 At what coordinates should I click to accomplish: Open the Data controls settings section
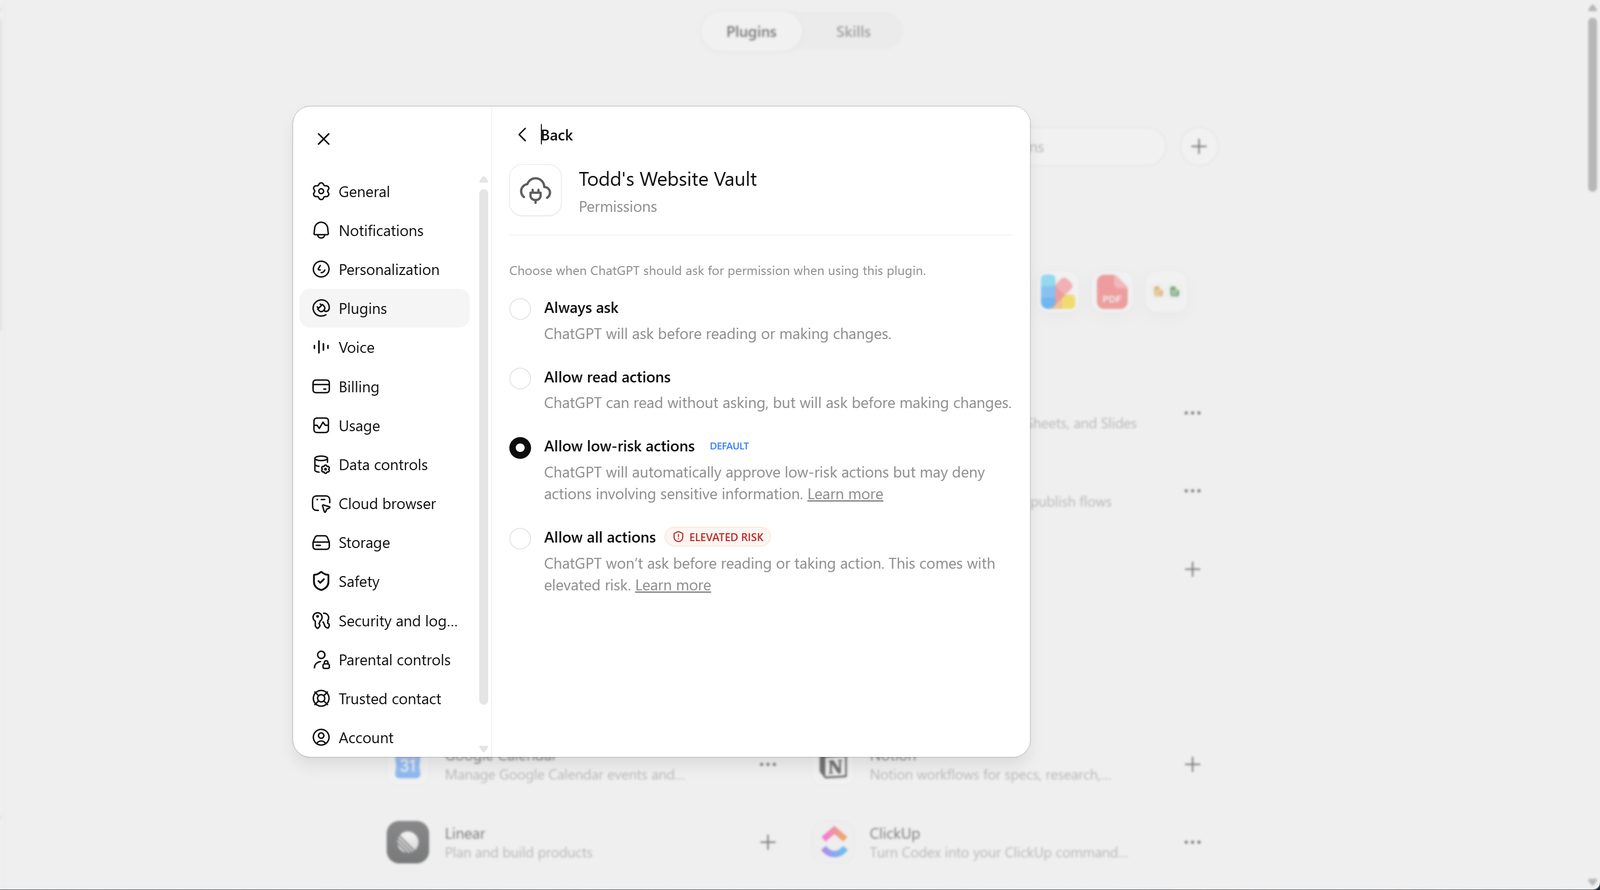384,464
